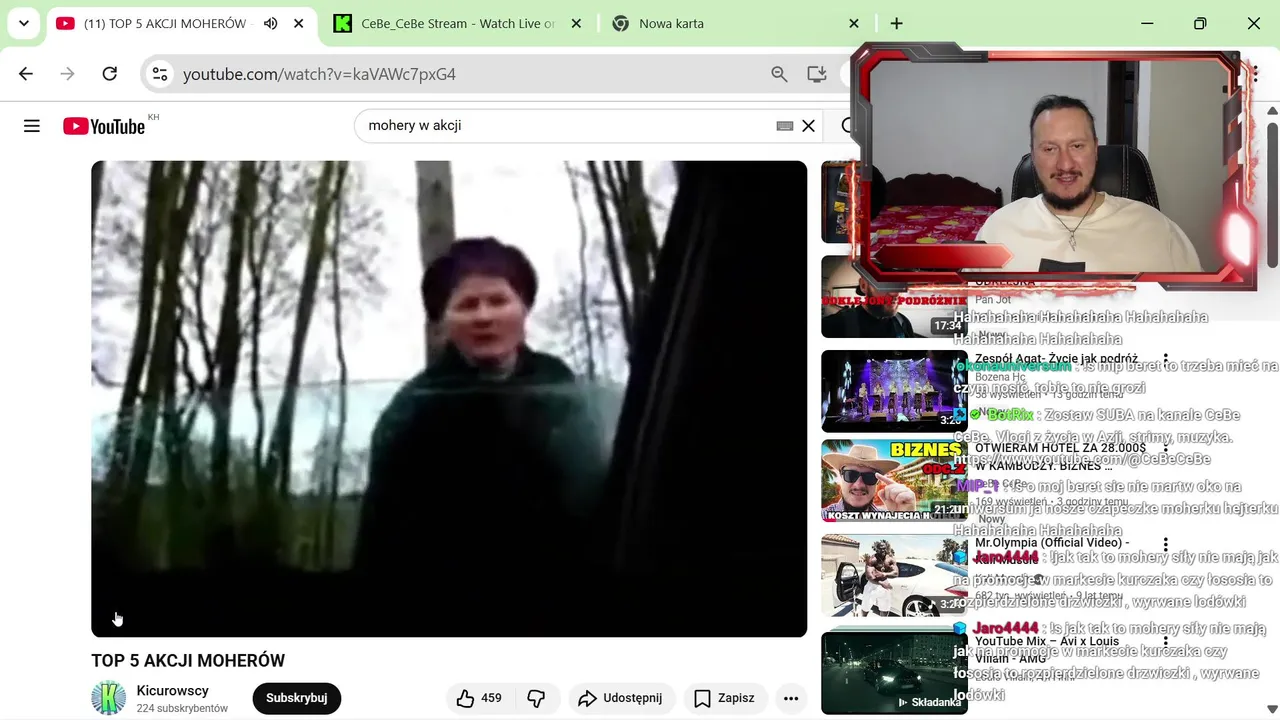Click the '224 subskrybentów' subscriber count
Viewport: 1280px width, 720px height.
point(182,708)
